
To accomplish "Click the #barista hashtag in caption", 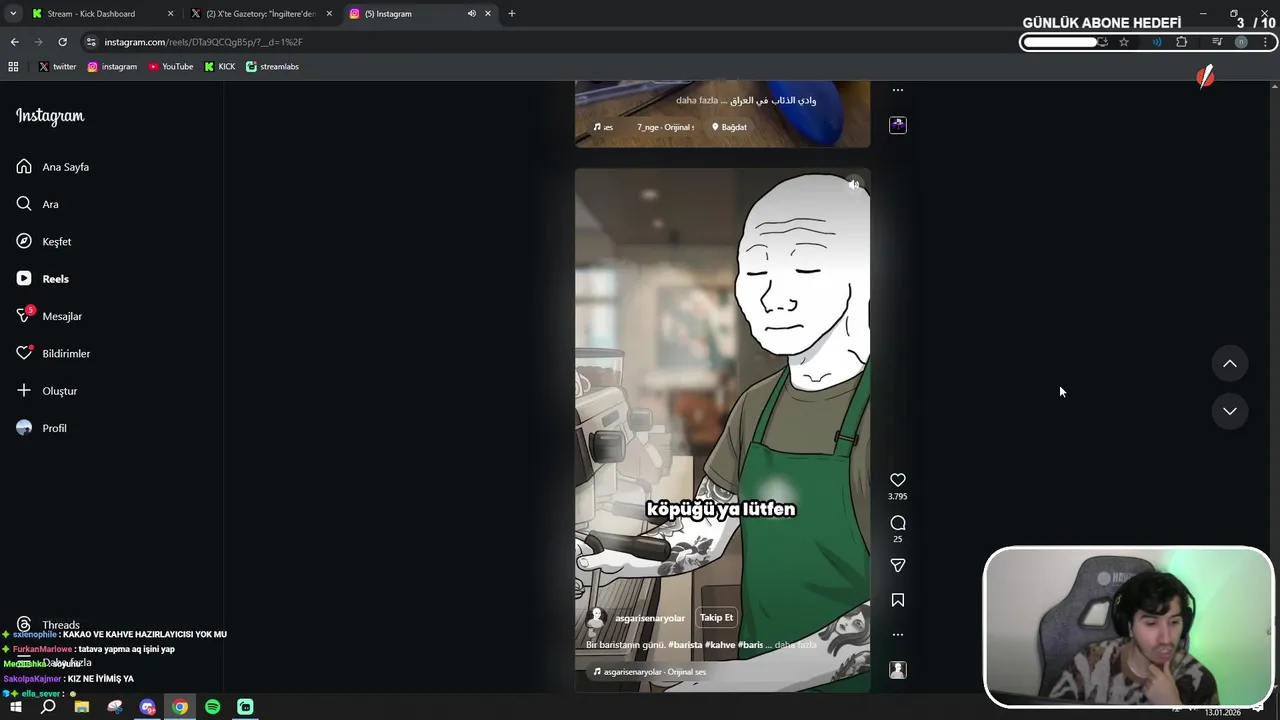I will pos(685,645).
